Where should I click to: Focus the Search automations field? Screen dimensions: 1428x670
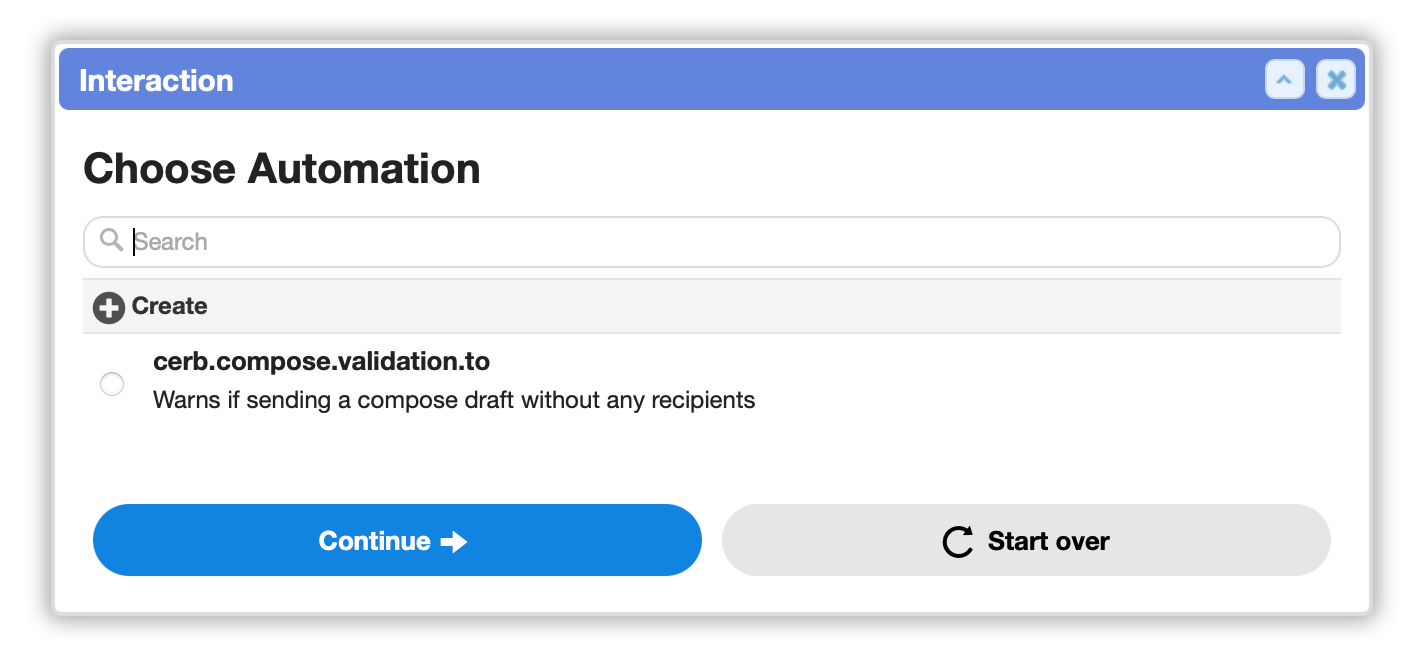pos(711,242)
